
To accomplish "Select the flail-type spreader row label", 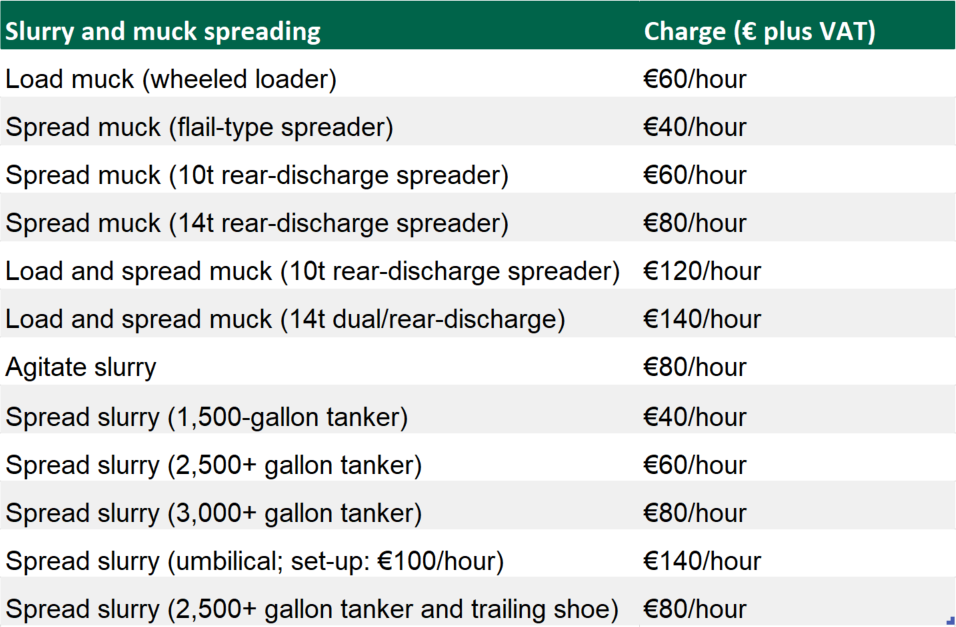I will [199, 128].
